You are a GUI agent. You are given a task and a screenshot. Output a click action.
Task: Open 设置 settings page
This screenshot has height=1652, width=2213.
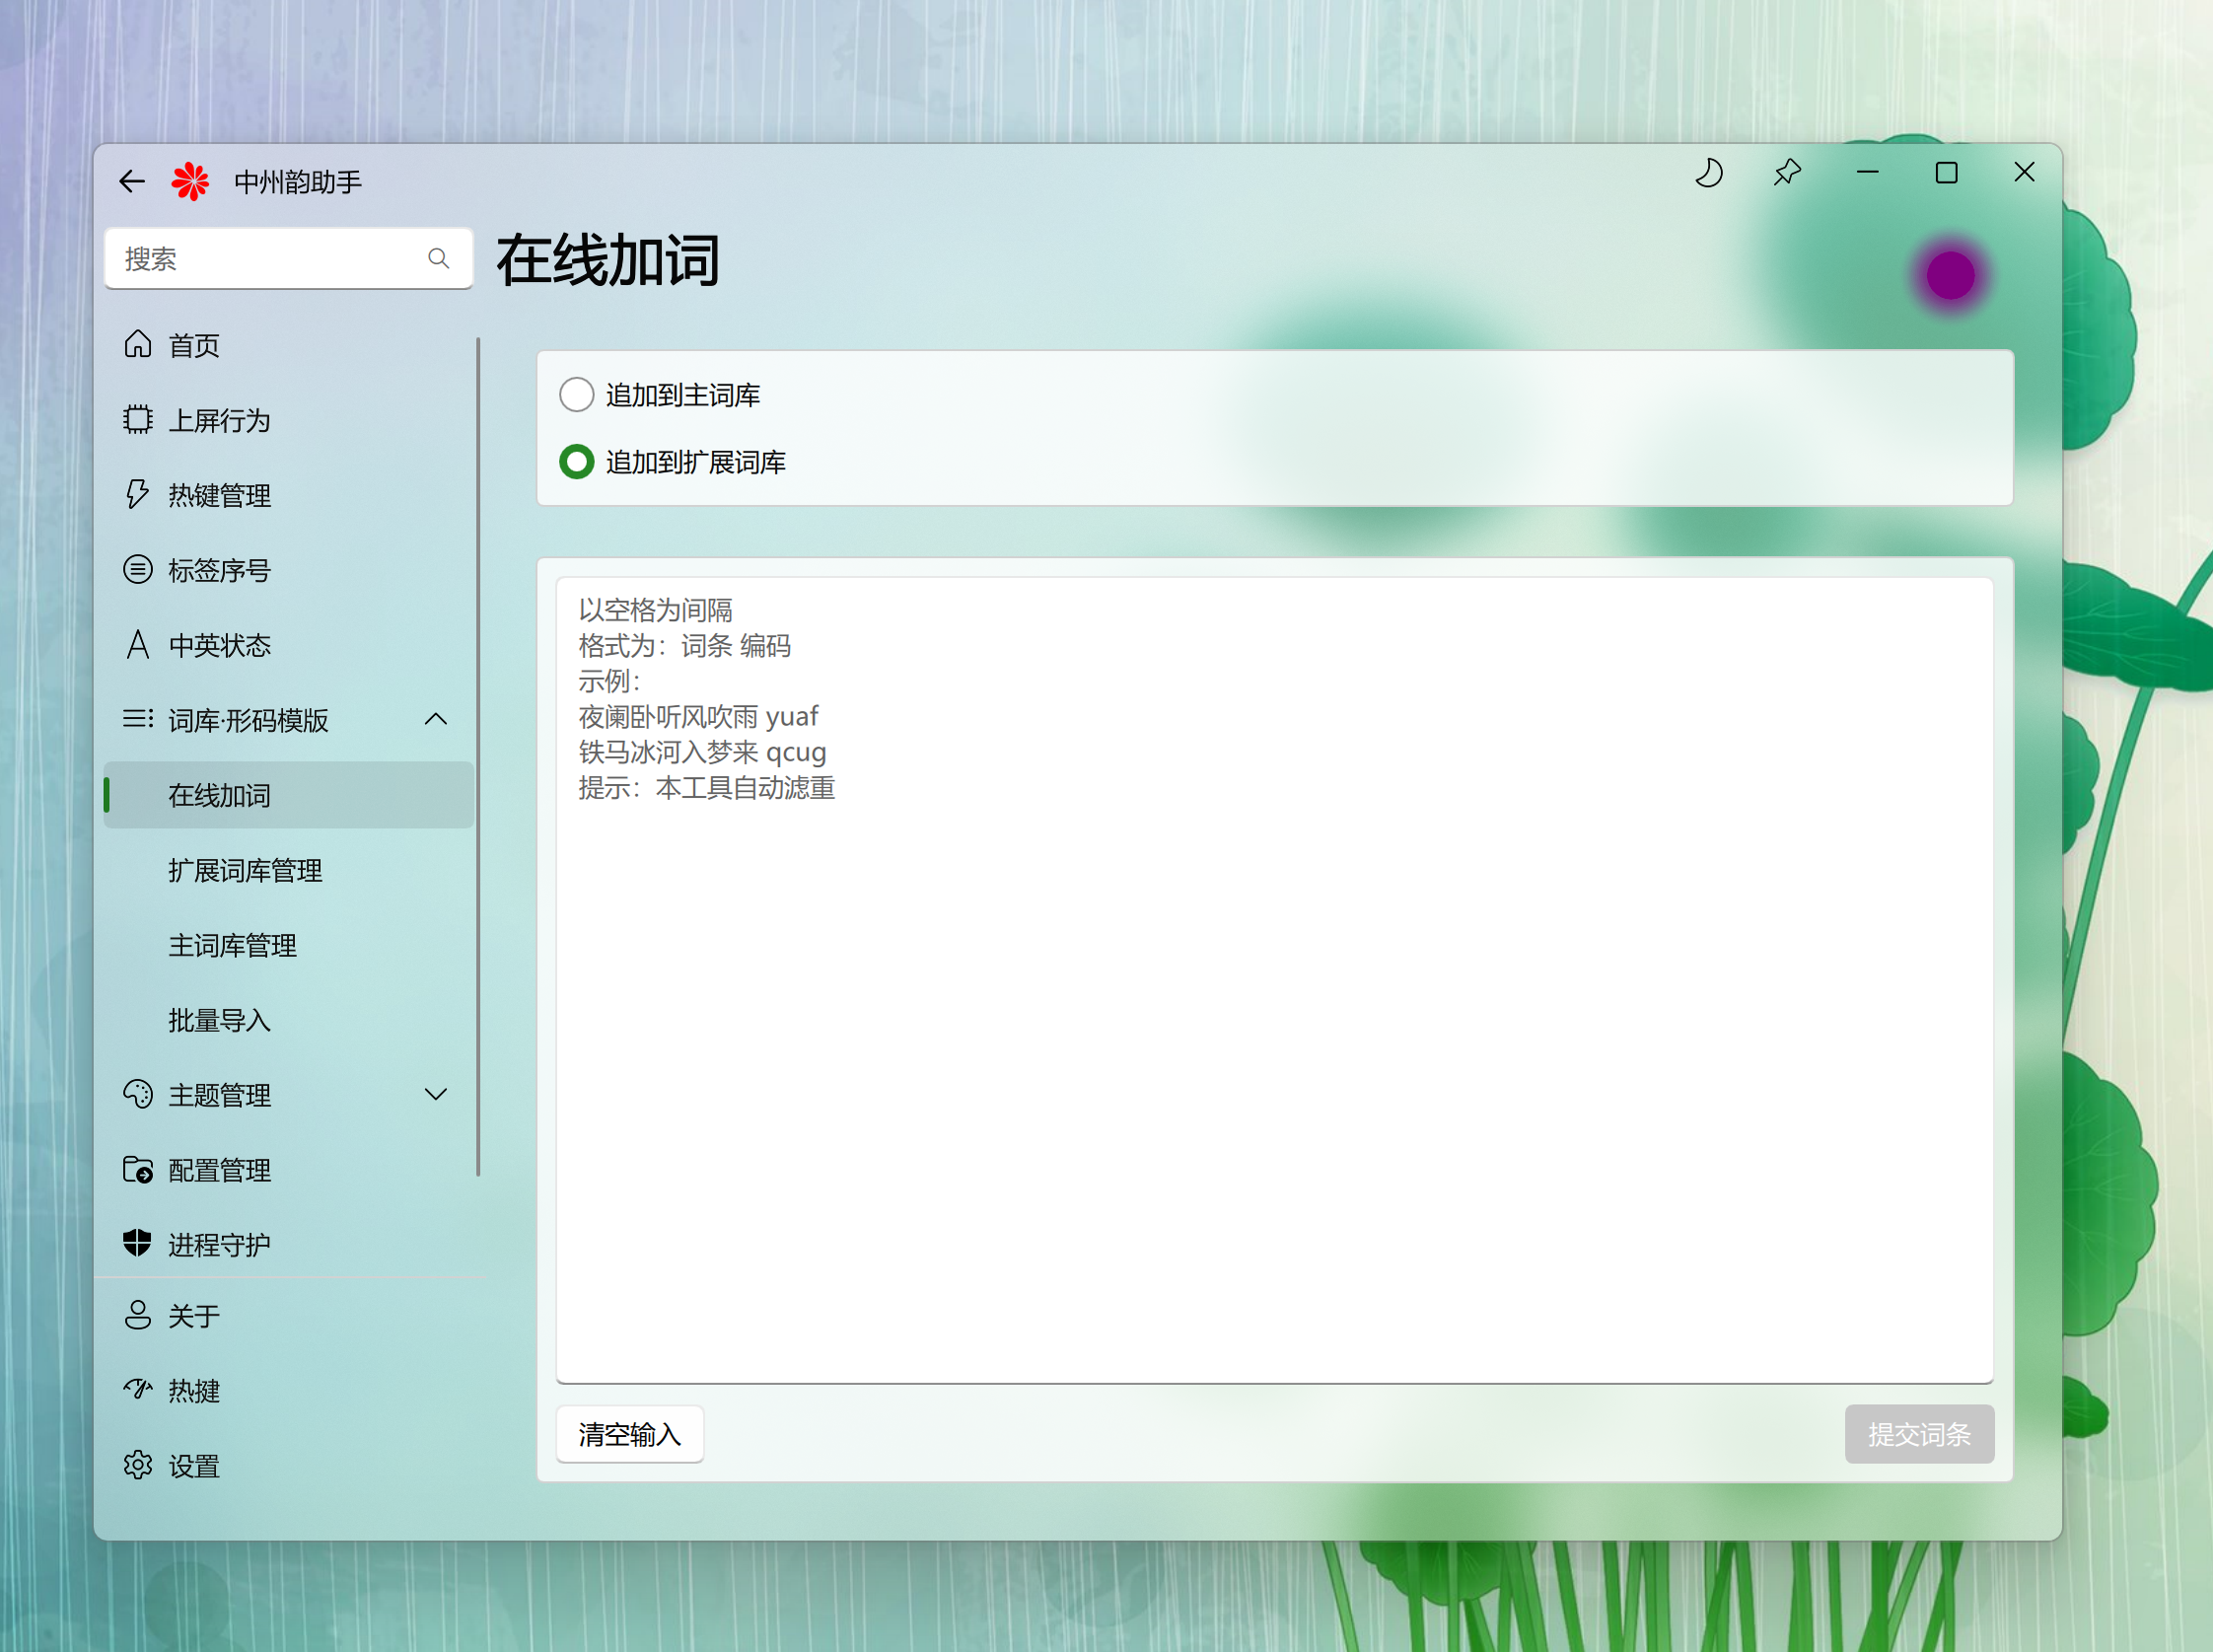click(194, 1466)
